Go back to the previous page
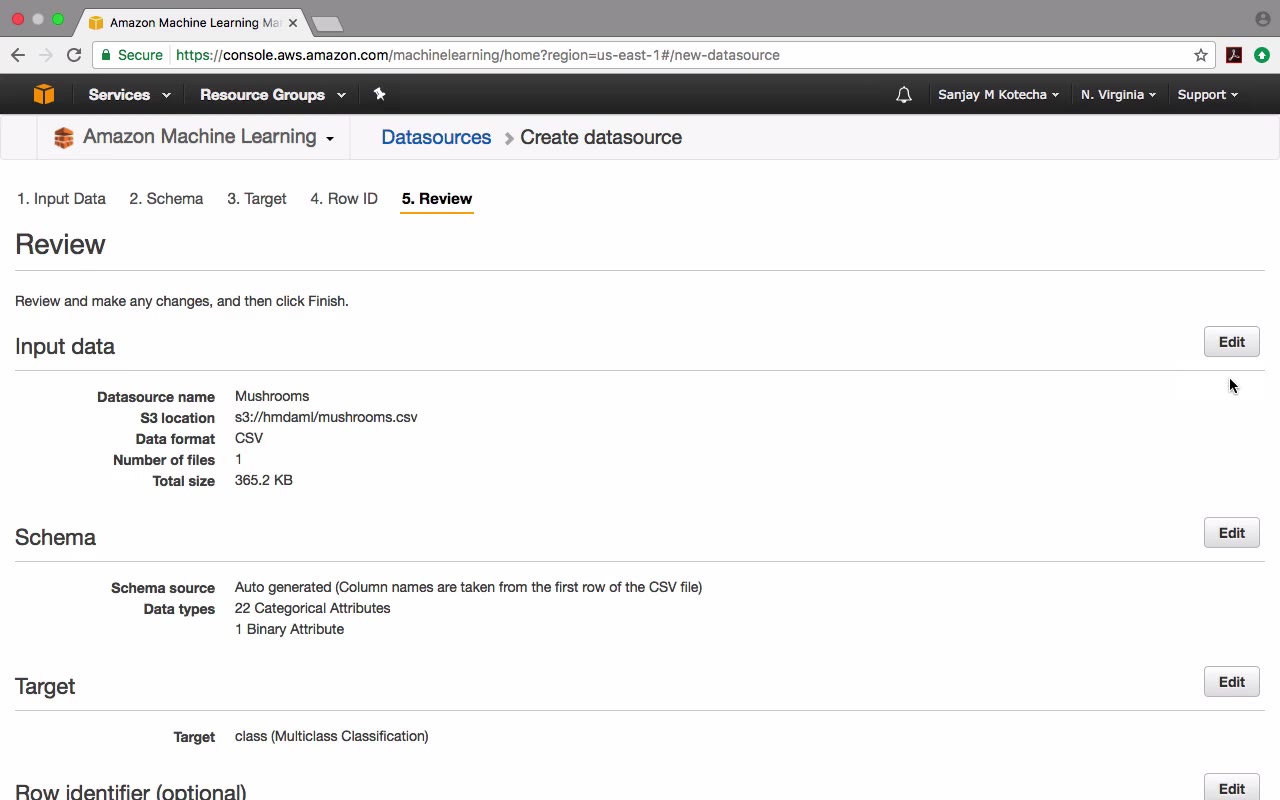Viewport: 1280px width, 800px height. point(18,55)
